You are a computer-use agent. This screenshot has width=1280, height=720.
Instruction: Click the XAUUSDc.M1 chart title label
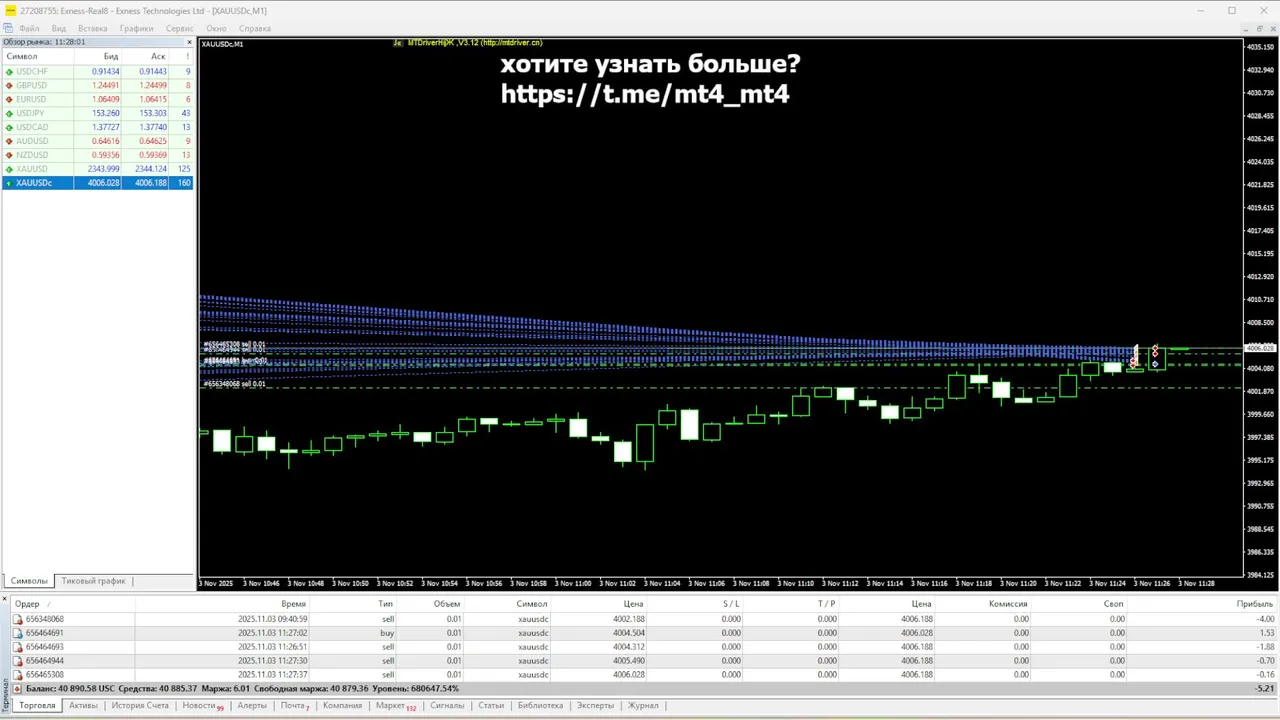(223, 44)
